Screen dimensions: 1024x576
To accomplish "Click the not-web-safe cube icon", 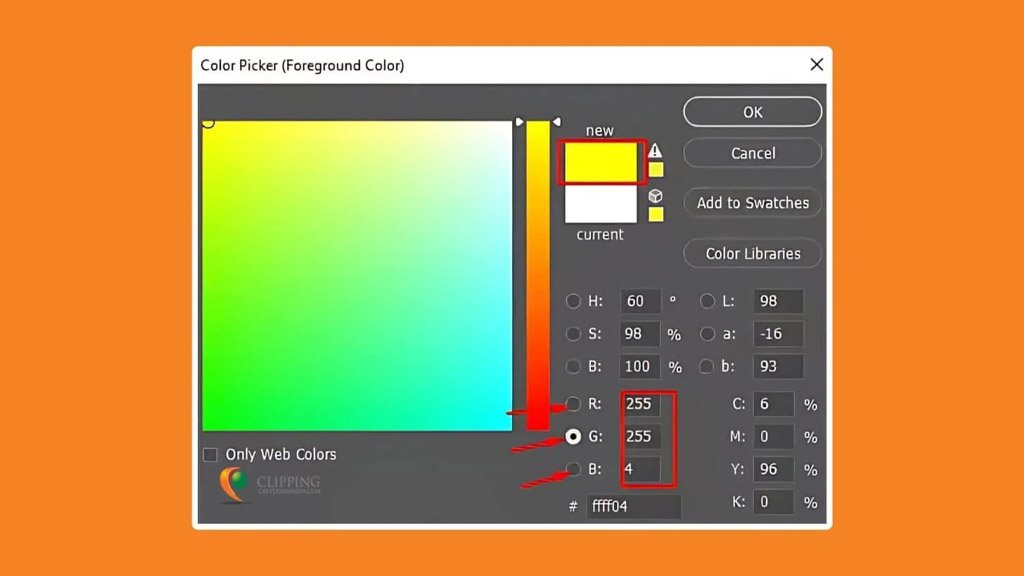I will pyautogui.click(x=655, y=196).
